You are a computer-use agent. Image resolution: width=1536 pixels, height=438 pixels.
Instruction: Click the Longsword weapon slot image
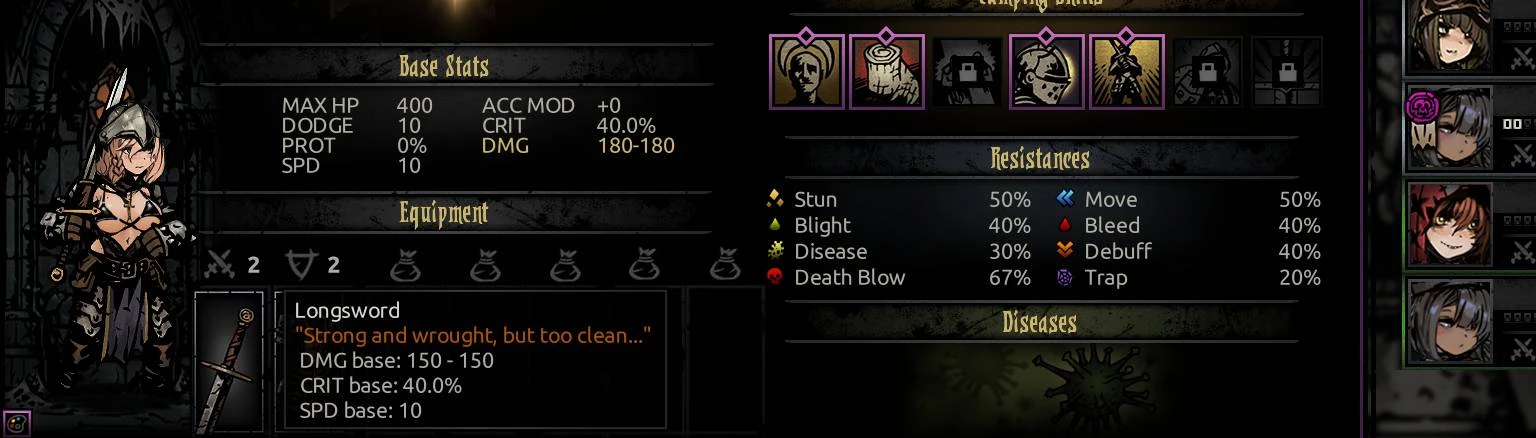229,363
